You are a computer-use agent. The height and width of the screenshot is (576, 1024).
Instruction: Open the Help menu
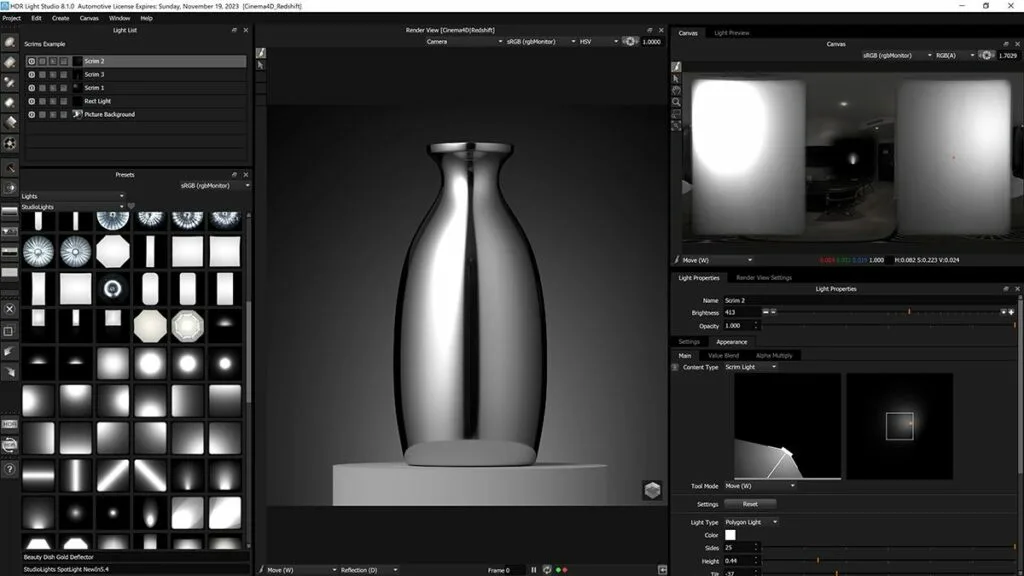click(x=146, y=18)
